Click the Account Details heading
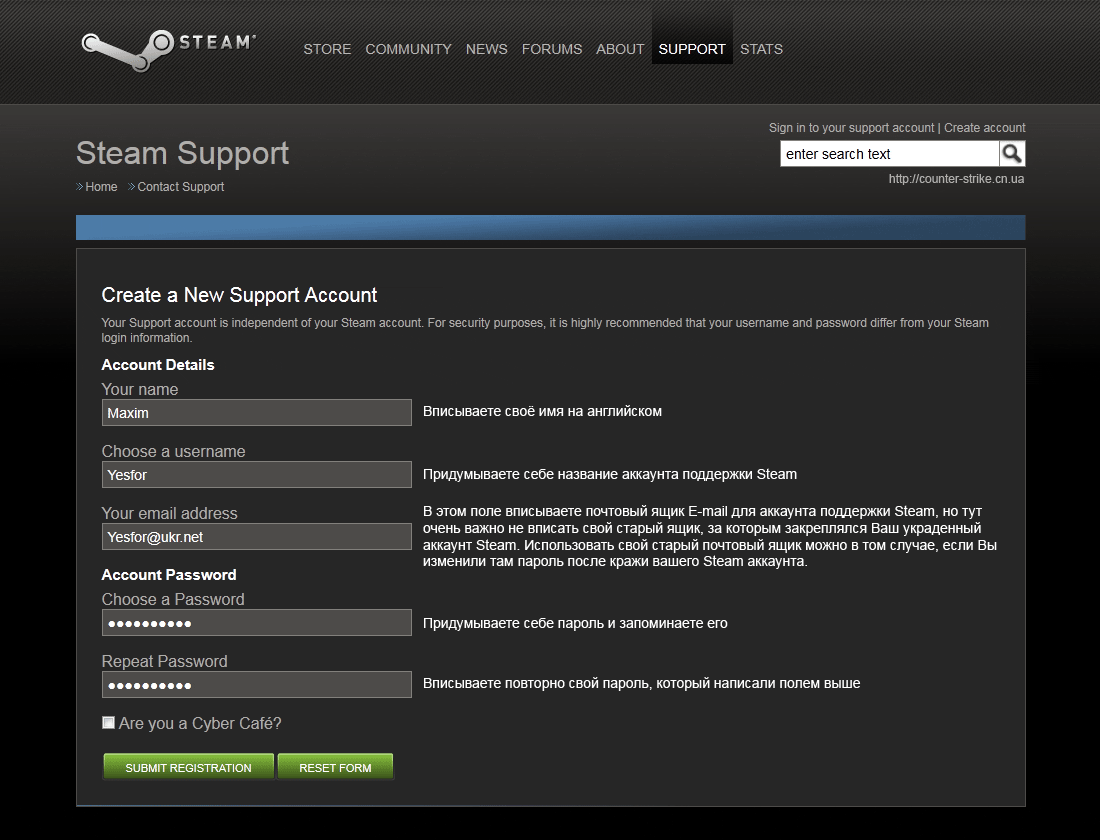This screenshot has width=1100, height=840. point(158,365)
